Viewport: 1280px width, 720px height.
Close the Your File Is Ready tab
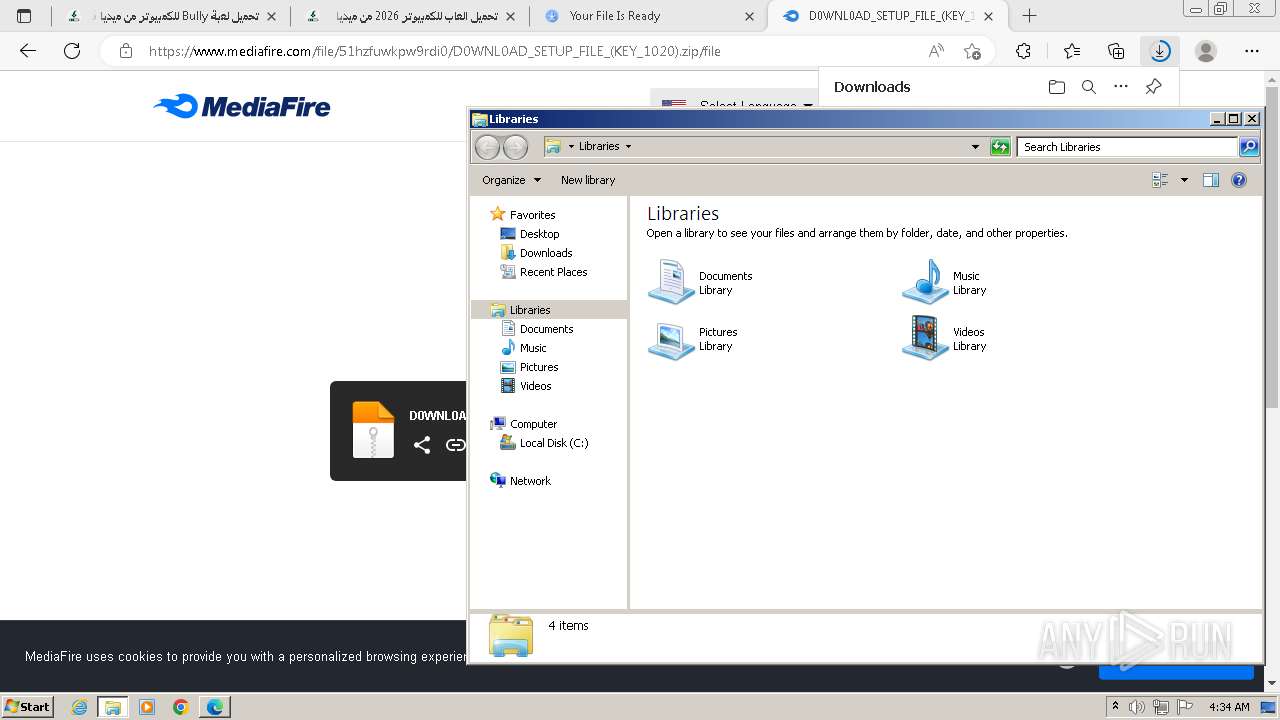749,16
